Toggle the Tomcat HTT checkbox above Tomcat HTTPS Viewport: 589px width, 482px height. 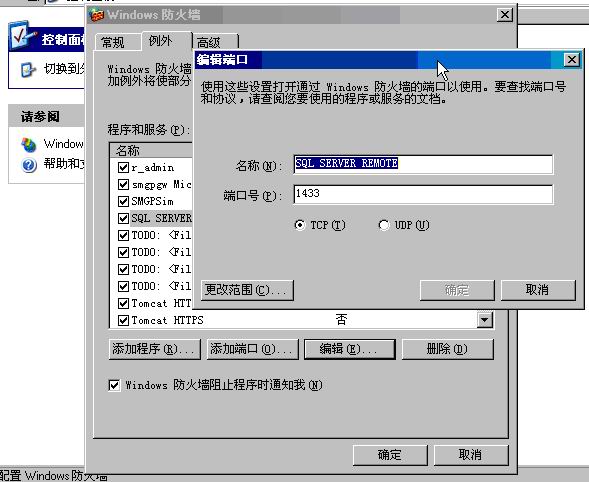pyautogui.click(x=123, y=303)
